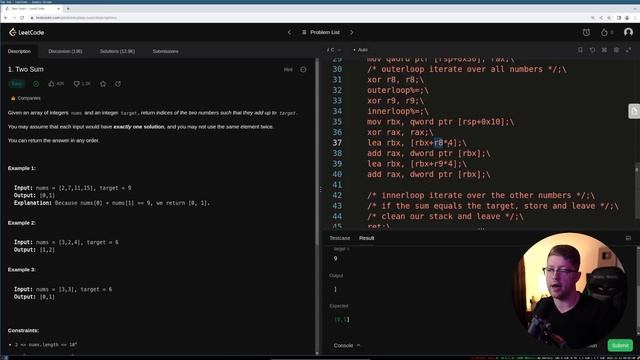Click the browser side panel icon
640x360 pixels.
[x=619, y=18]
